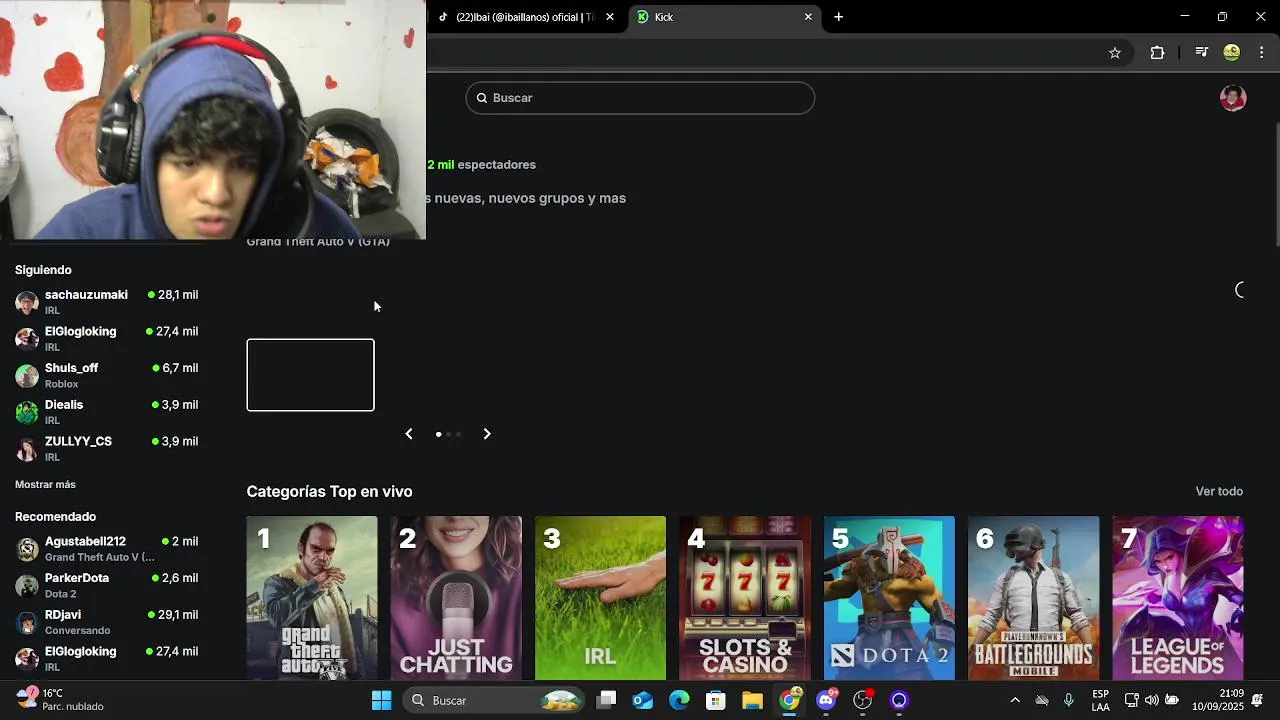Click RDjavi's avatar icon

(27, 622)
